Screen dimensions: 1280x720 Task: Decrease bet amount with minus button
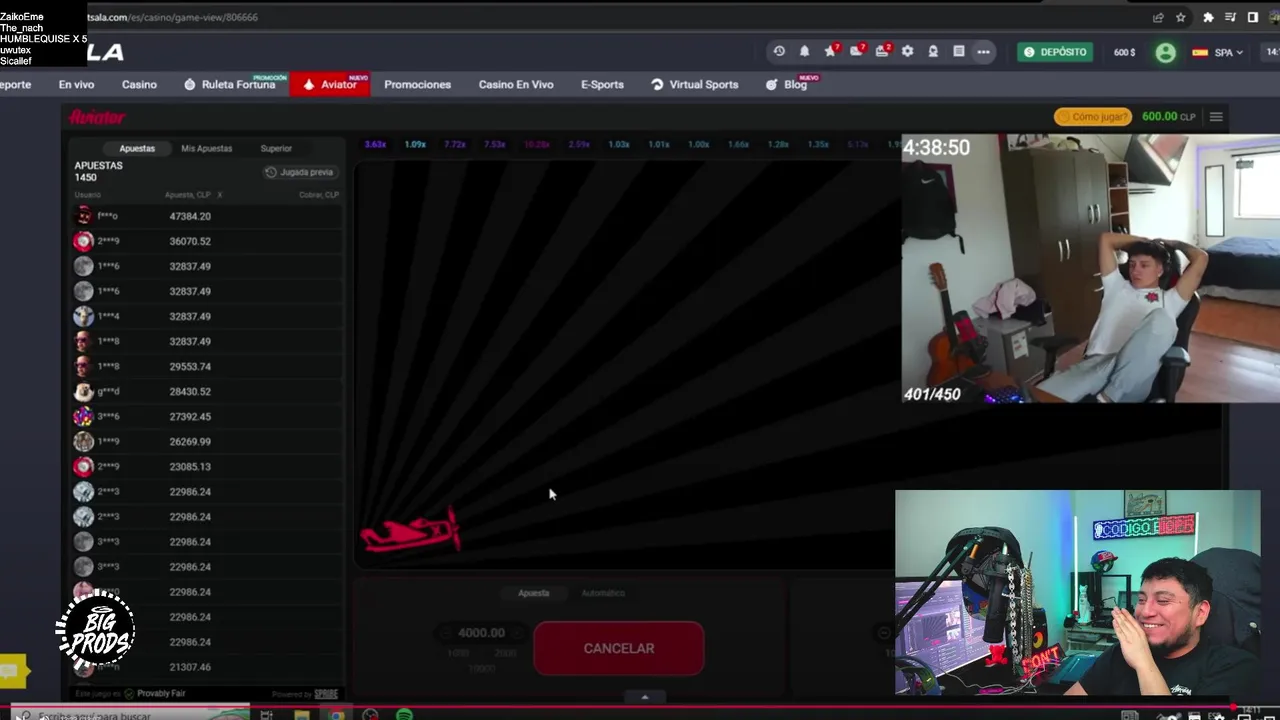point(445,633)
